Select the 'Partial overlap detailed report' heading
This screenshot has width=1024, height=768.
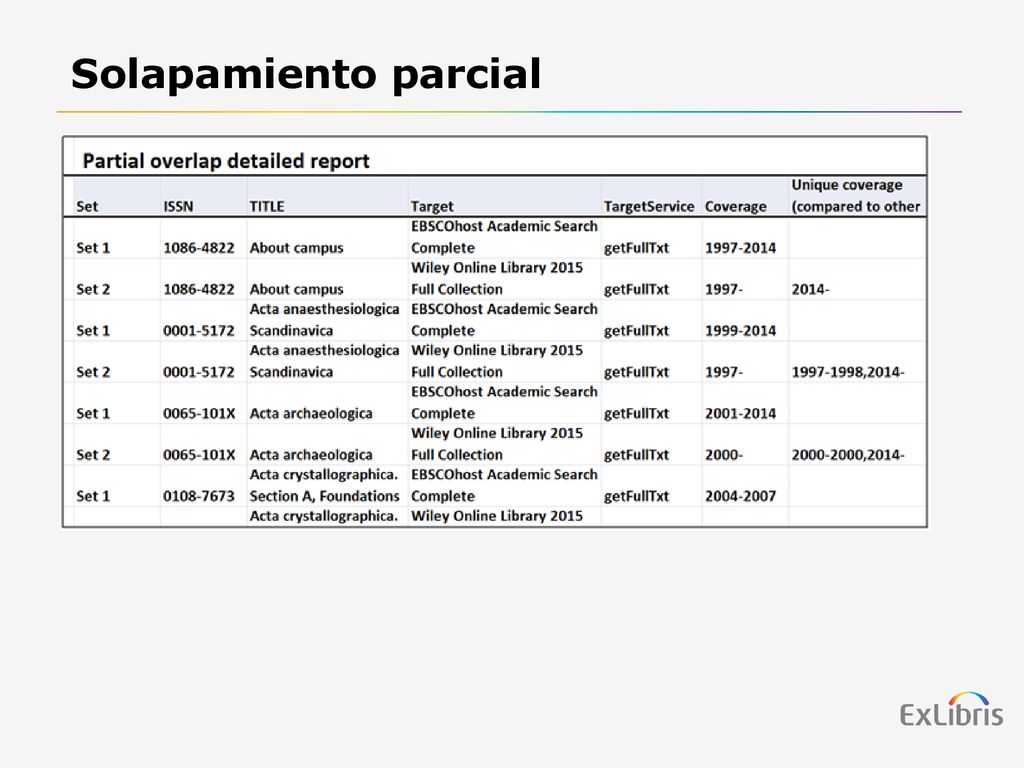pos(226,161)
